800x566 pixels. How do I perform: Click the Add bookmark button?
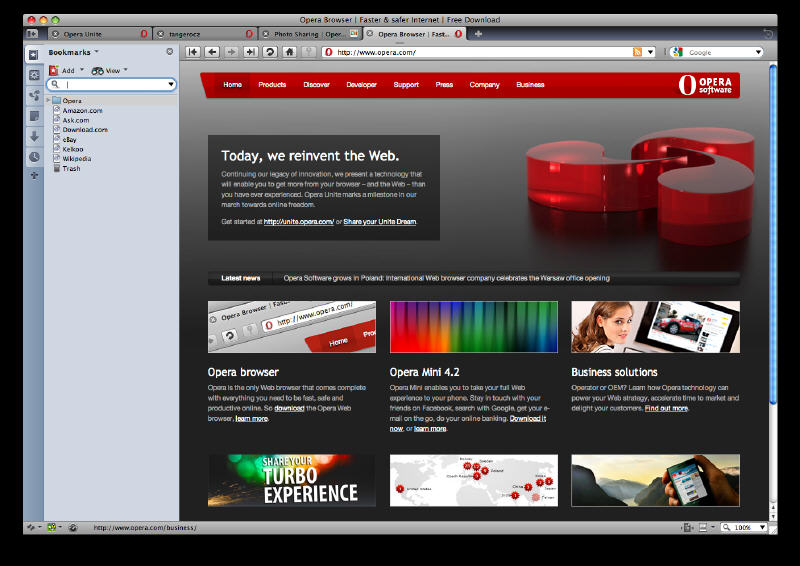[x=62, y=70]
